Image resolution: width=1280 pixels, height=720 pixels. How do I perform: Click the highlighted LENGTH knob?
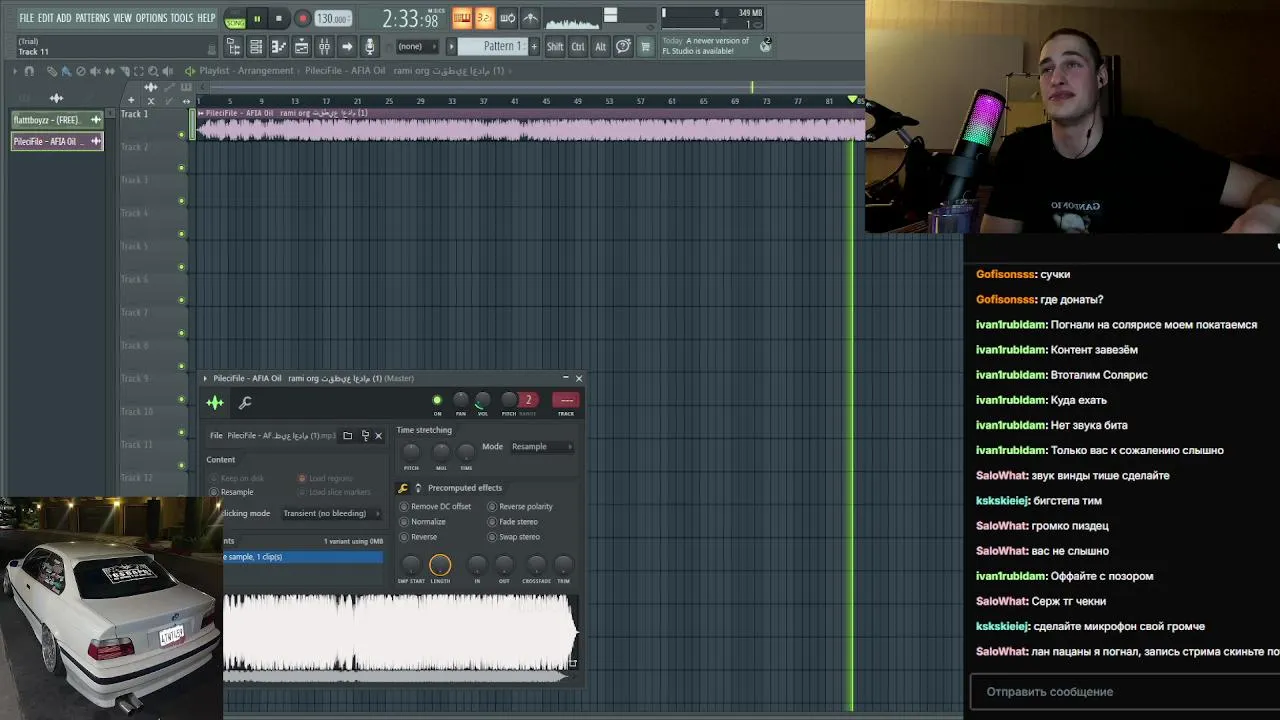[440, 565]
